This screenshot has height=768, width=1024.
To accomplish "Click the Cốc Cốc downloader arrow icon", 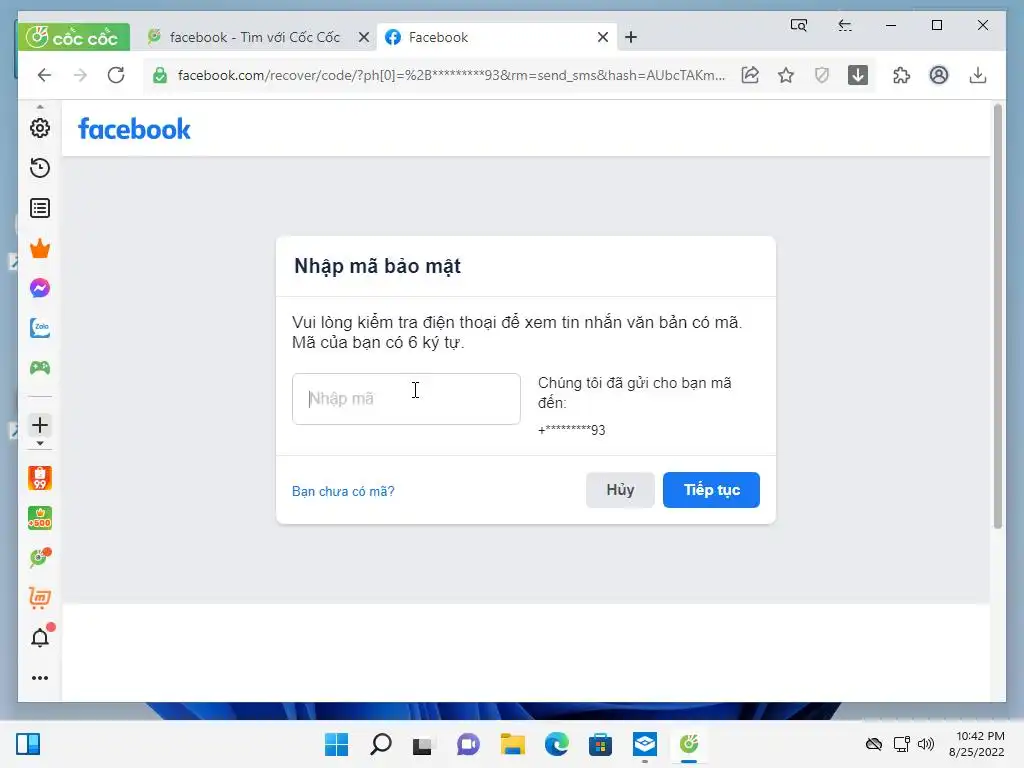I will [x=857, y=75].
